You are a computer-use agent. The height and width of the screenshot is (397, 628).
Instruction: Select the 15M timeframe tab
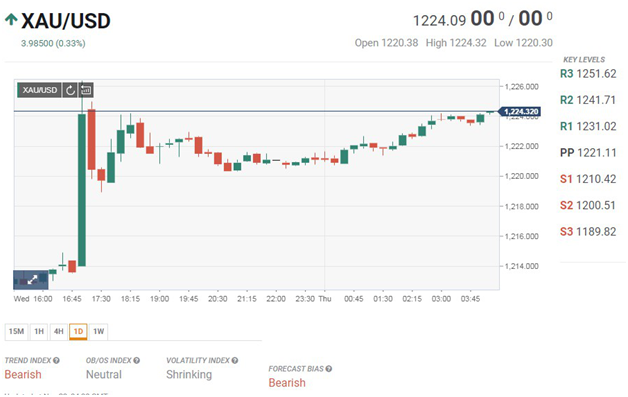pos(16,331)
